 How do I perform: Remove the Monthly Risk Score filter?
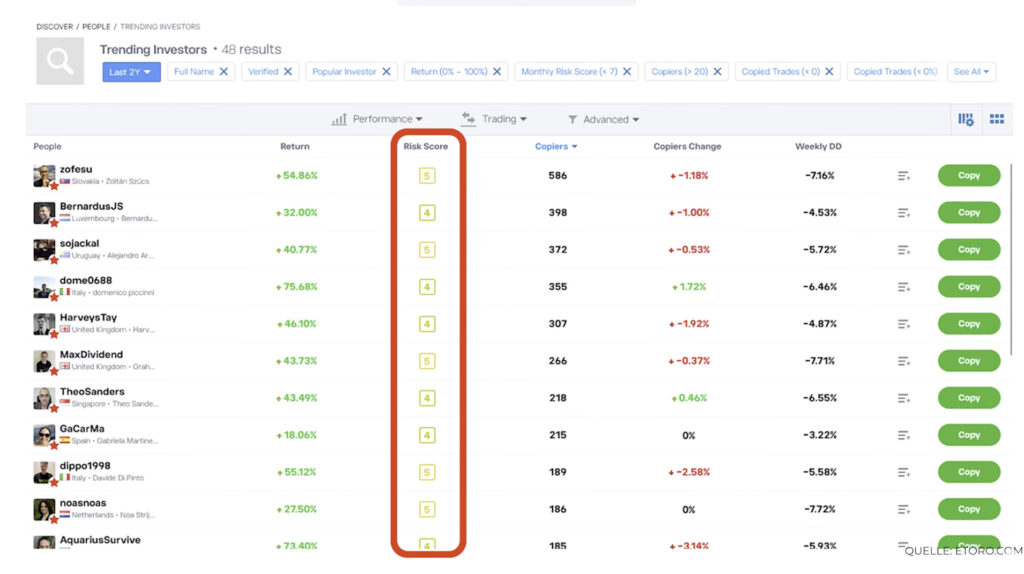click(x=627, y=72)
